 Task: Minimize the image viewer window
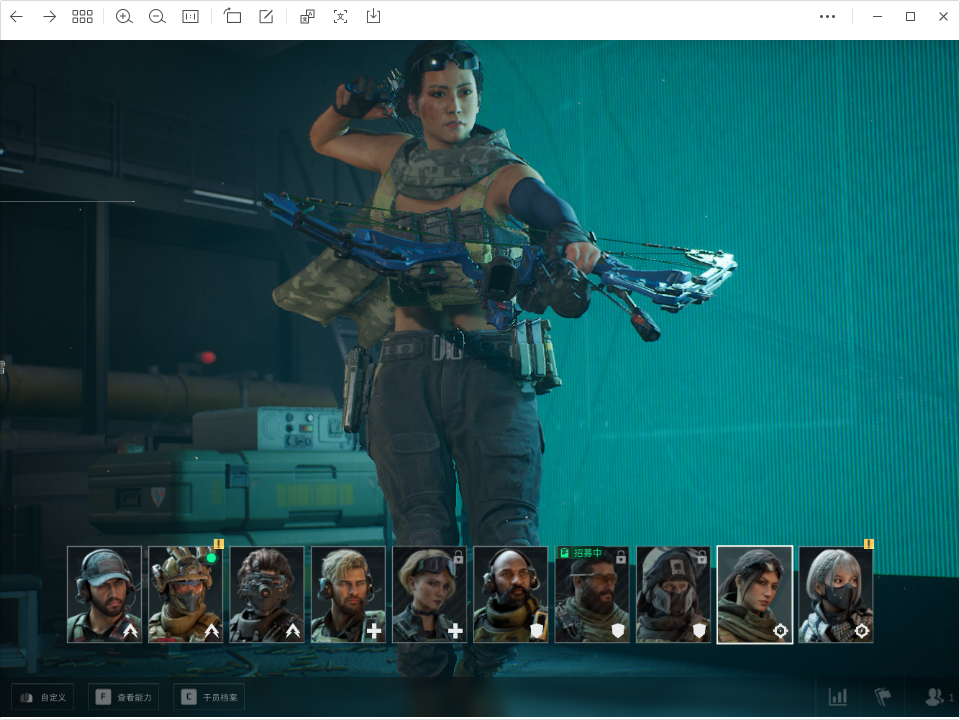click(x=877, y=17)
